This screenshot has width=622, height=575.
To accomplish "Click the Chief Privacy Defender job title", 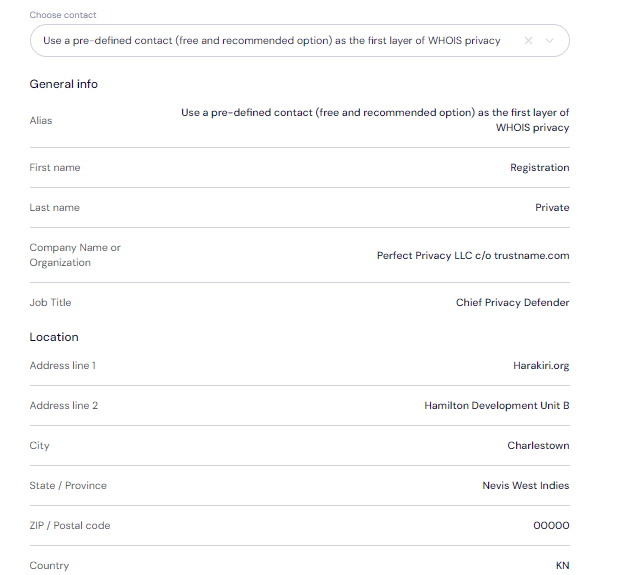I will [x=512, y=303].
